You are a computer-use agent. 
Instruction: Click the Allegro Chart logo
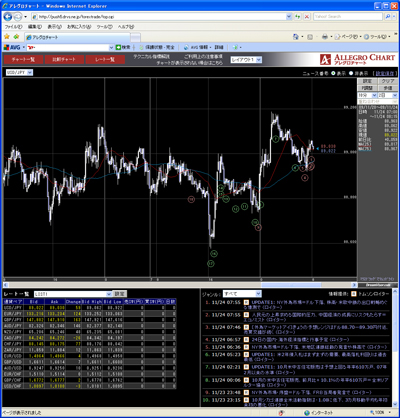tap(357, 59)
